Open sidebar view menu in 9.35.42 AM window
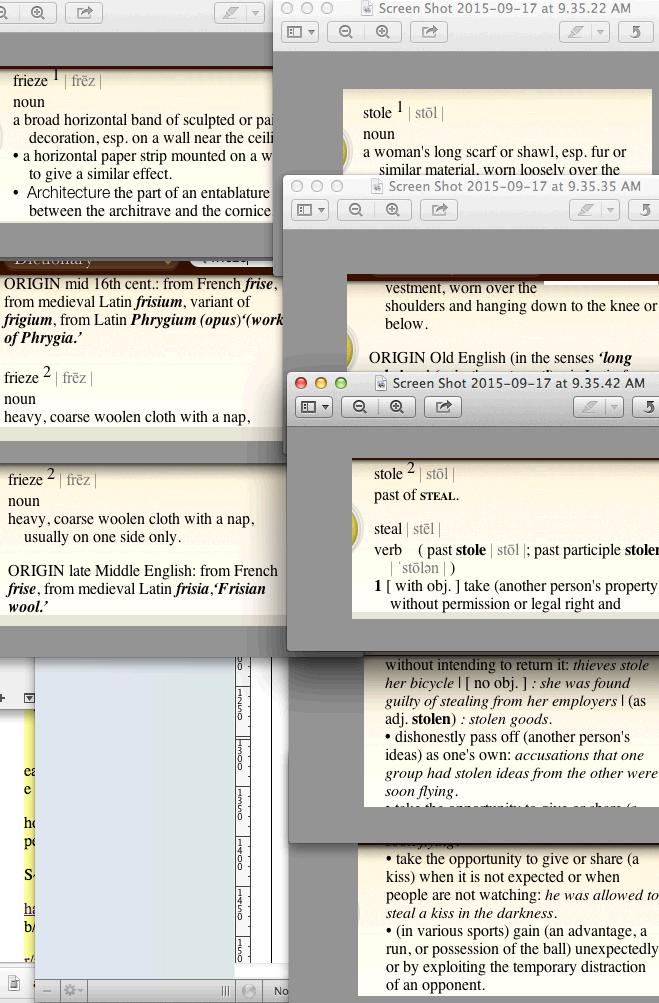 314,407
